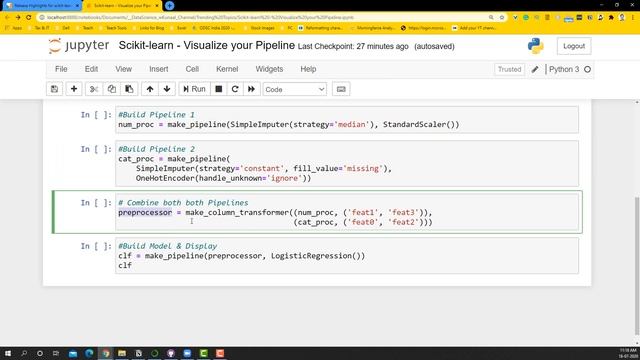The height and width of the screenshot is (360, 640).
Task: Open the Help menu
Action: coord(308,69)
